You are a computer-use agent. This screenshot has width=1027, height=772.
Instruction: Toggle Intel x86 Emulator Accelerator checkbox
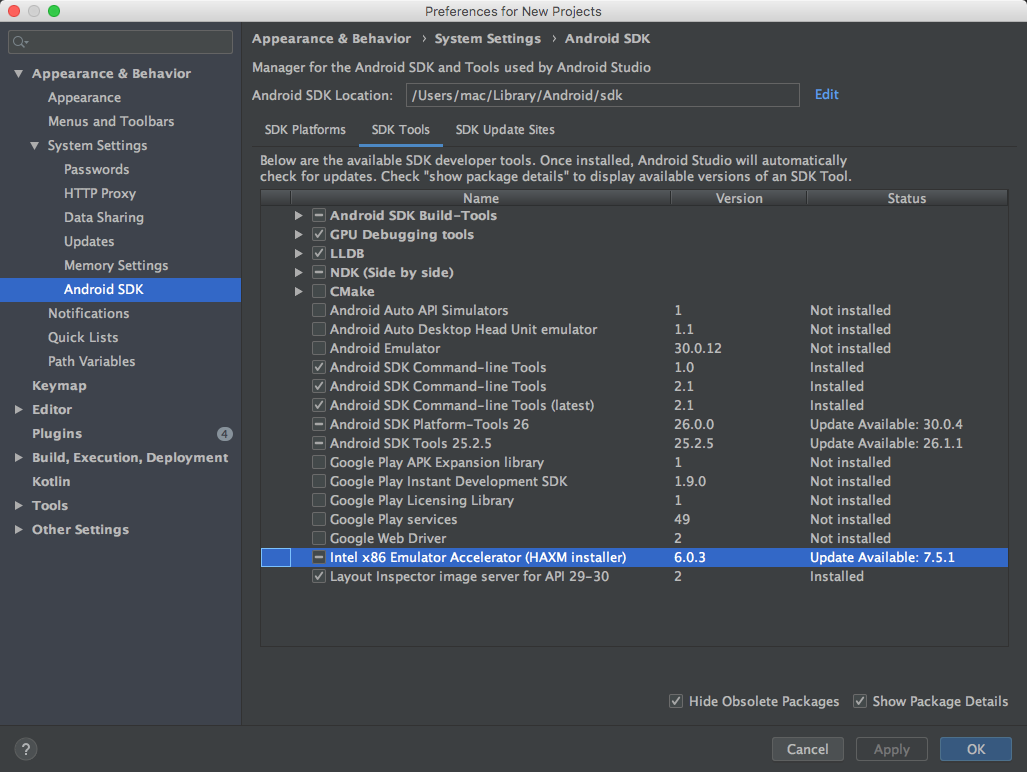(319, 557)
